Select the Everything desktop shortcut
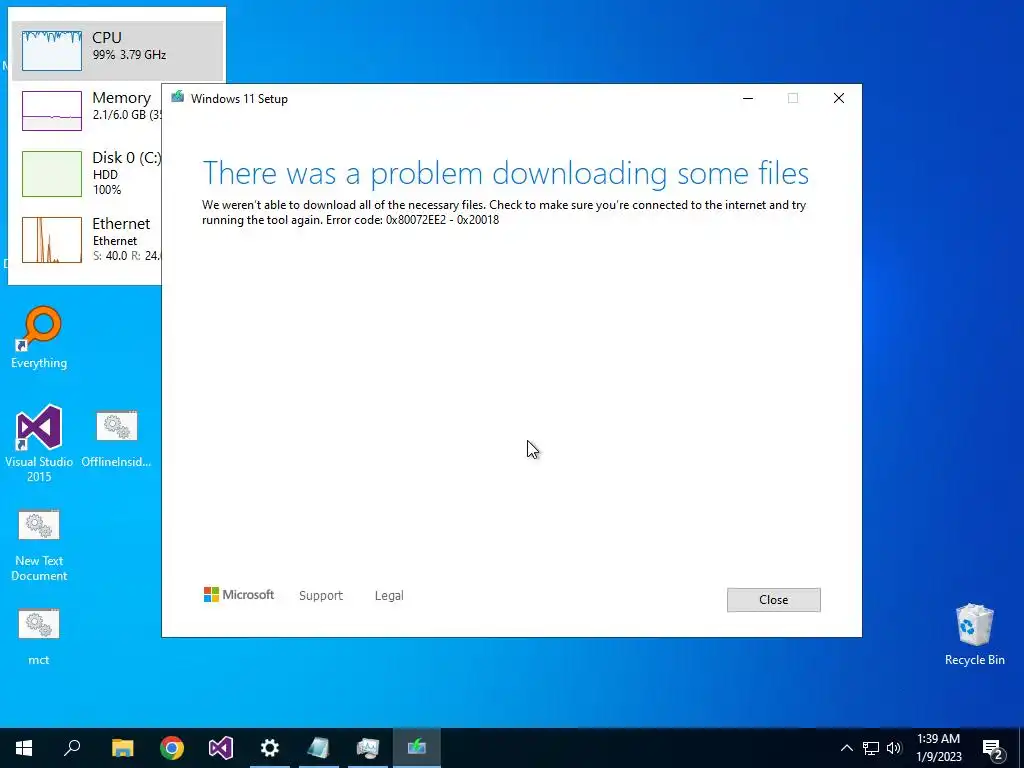1024x768 pixels. pos(39,338)
